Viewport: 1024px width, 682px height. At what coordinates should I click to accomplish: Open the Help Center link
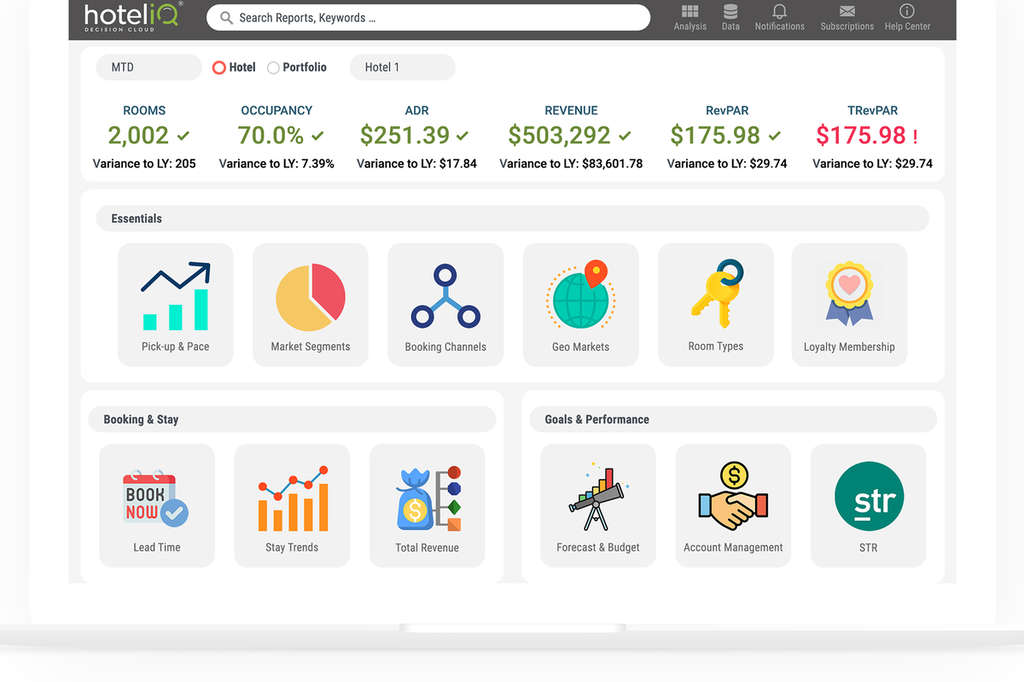pos(907,17)
